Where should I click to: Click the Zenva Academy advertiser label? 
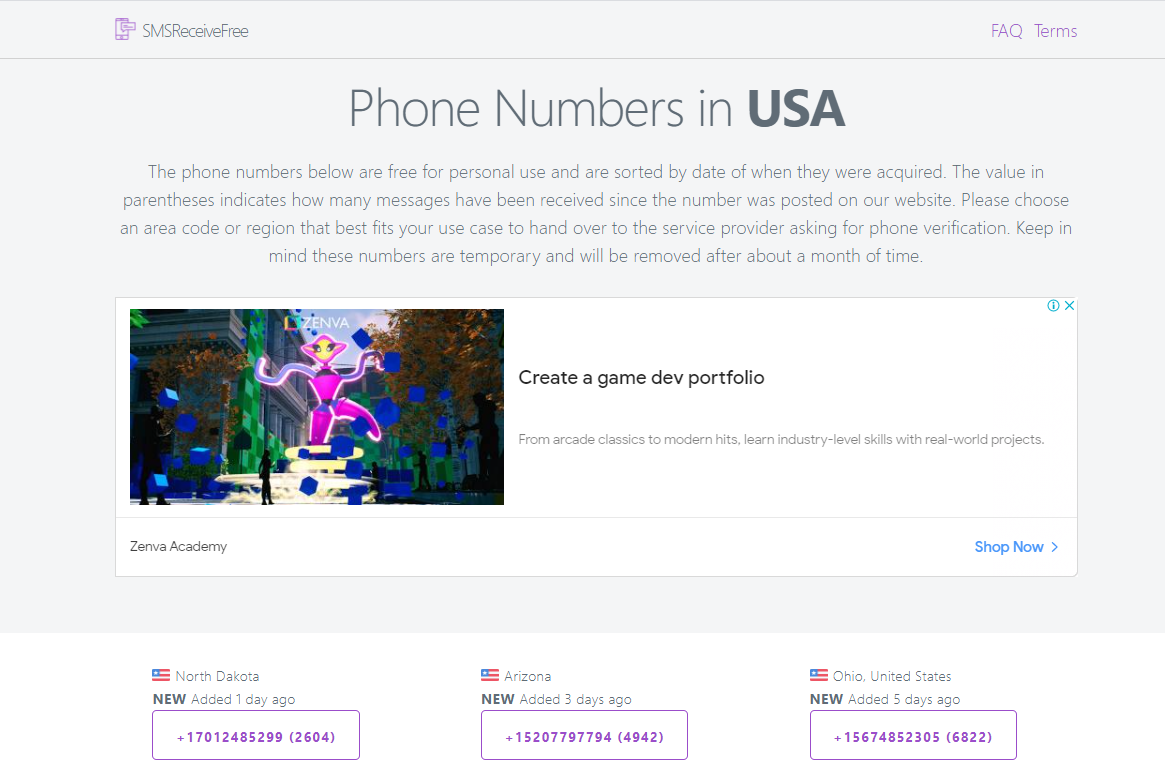point(178,546)
